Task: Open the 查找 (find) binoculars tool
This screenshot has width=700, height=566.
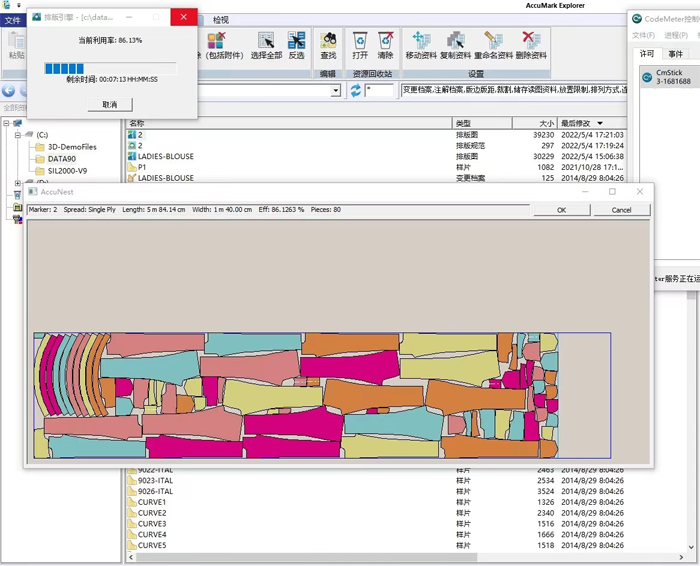Action: [328, 40]
